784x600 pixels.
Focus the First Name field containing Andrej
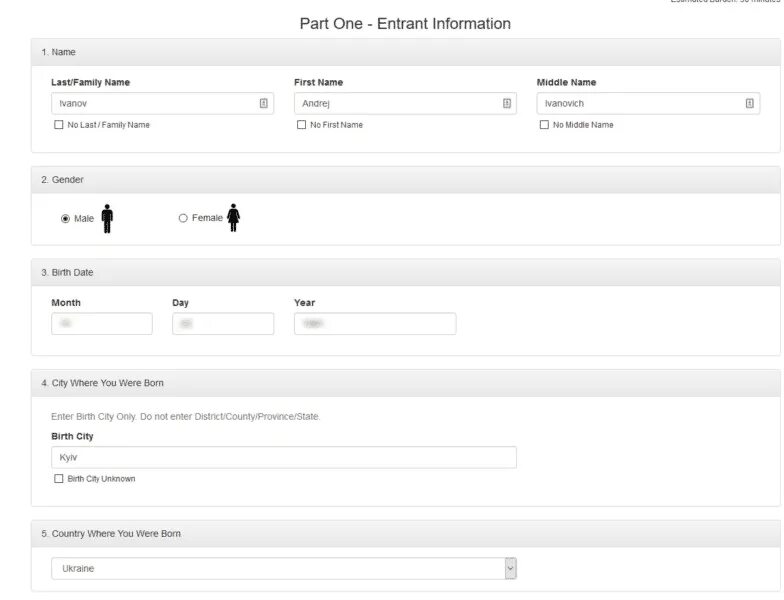tap(395, 103)
